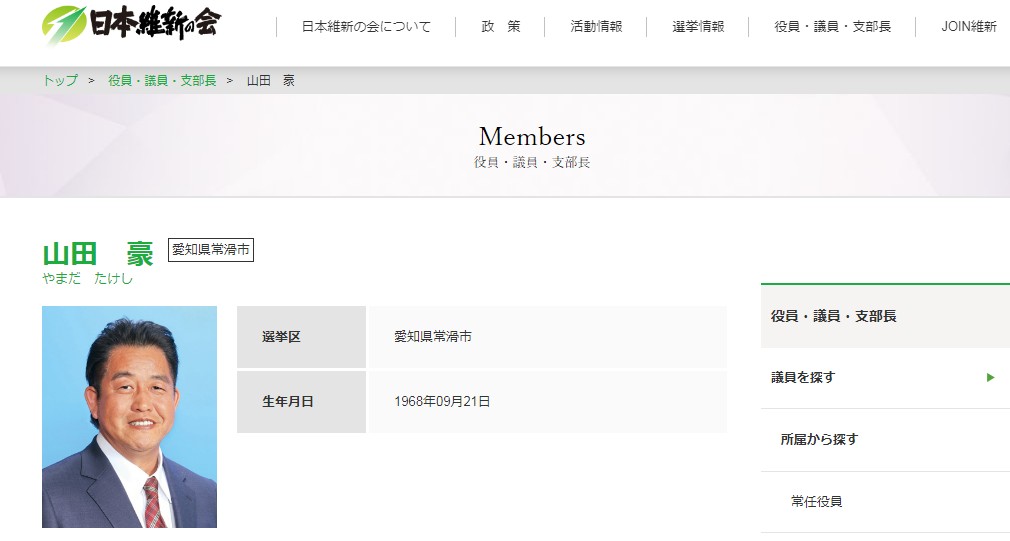Open the JOIN維新 menu item

969,26
